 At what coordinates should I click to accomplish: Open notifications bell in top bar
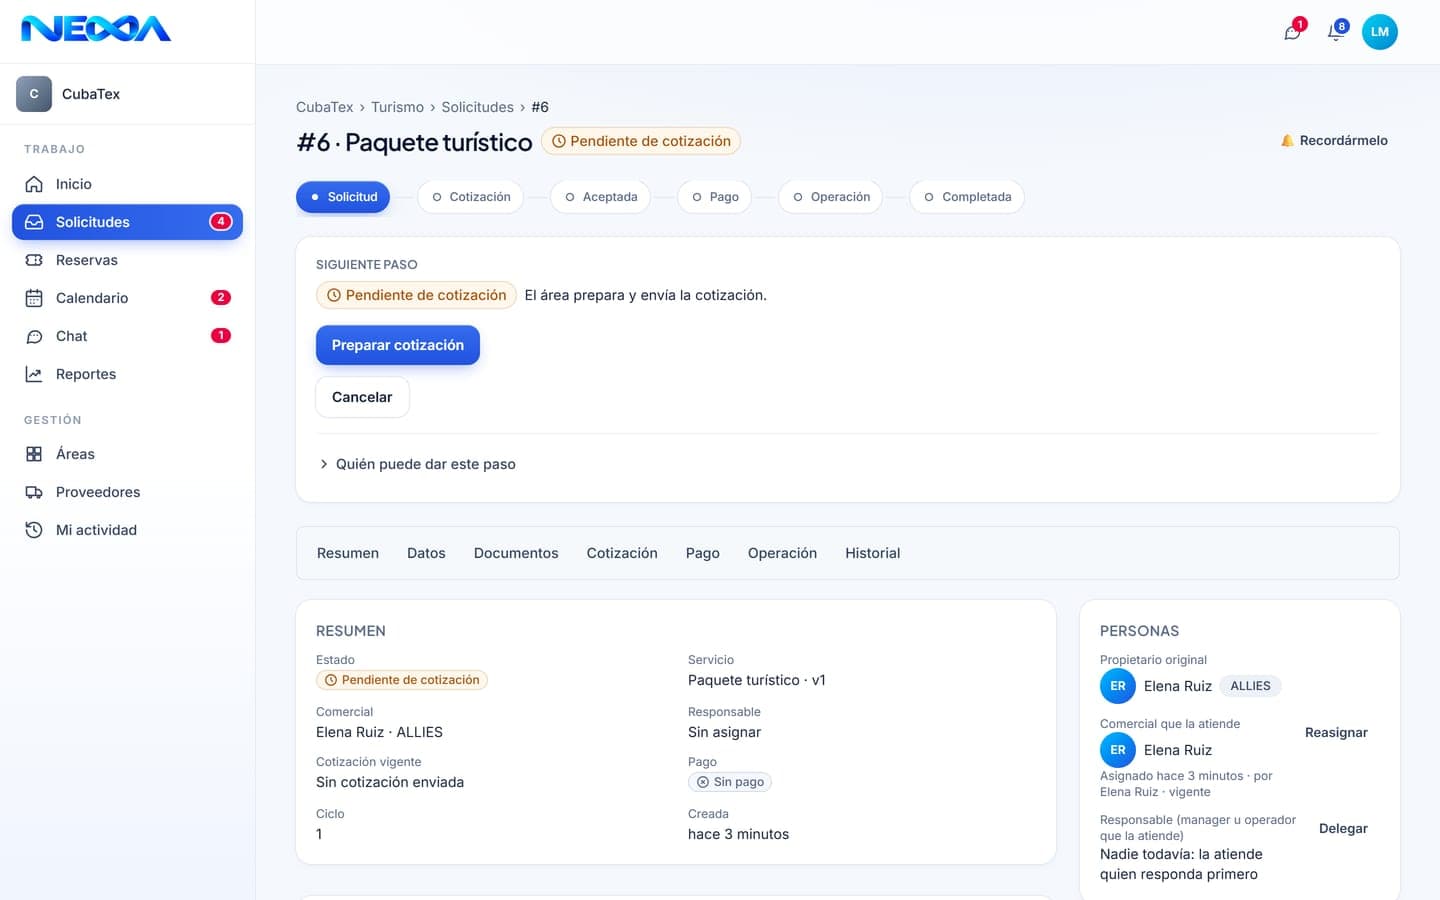click(x=1335, y=32)
